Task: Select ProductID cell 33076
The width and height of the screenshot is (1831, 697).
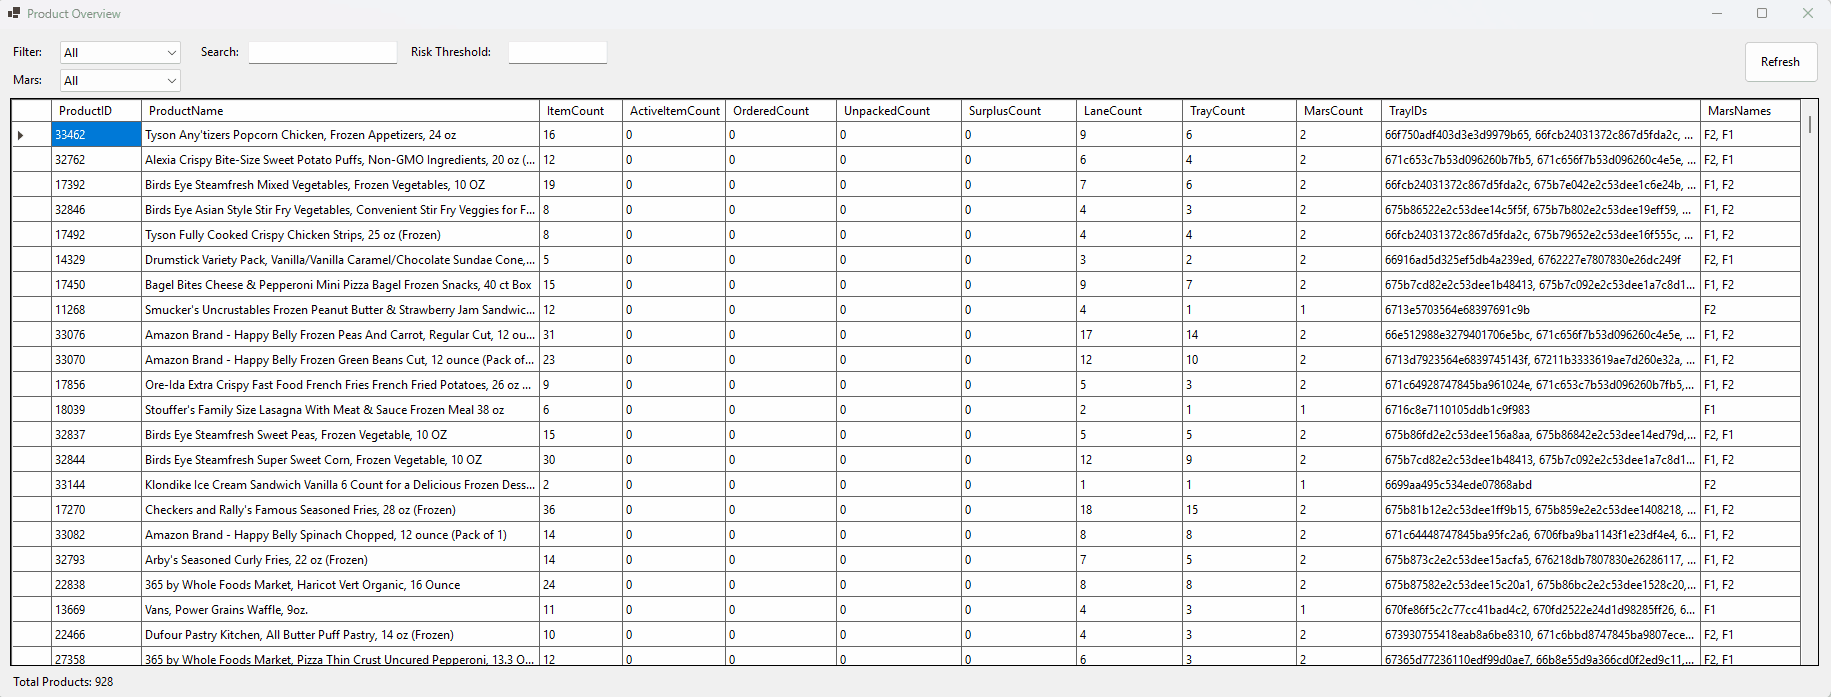Action: pyautogui.click(x=96, y=335)
